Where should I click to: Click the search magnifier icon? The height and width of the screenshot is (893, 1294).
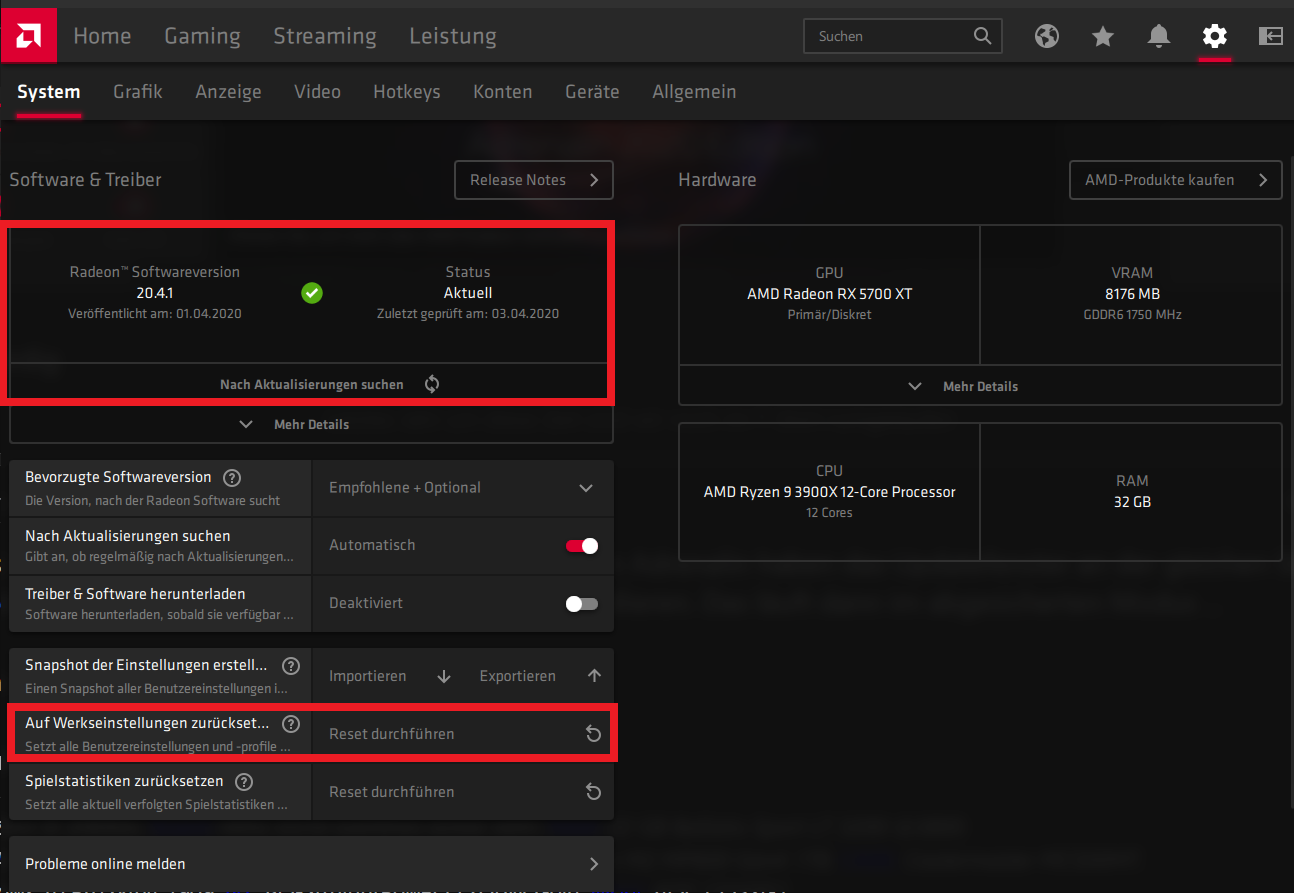click(983, 36)
